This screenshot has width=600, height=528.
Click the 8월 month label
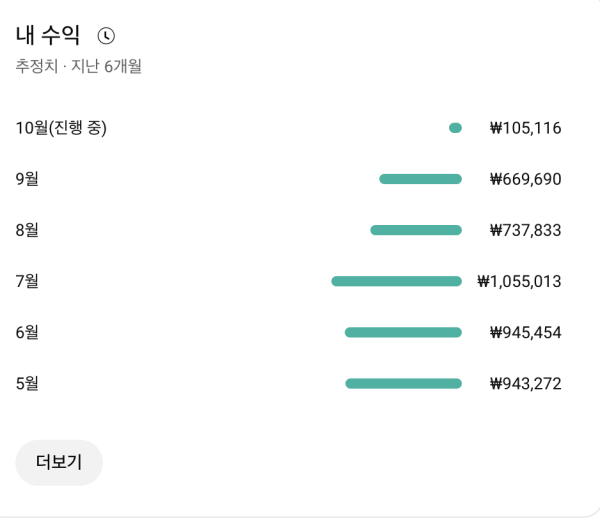tap(27, 230)
